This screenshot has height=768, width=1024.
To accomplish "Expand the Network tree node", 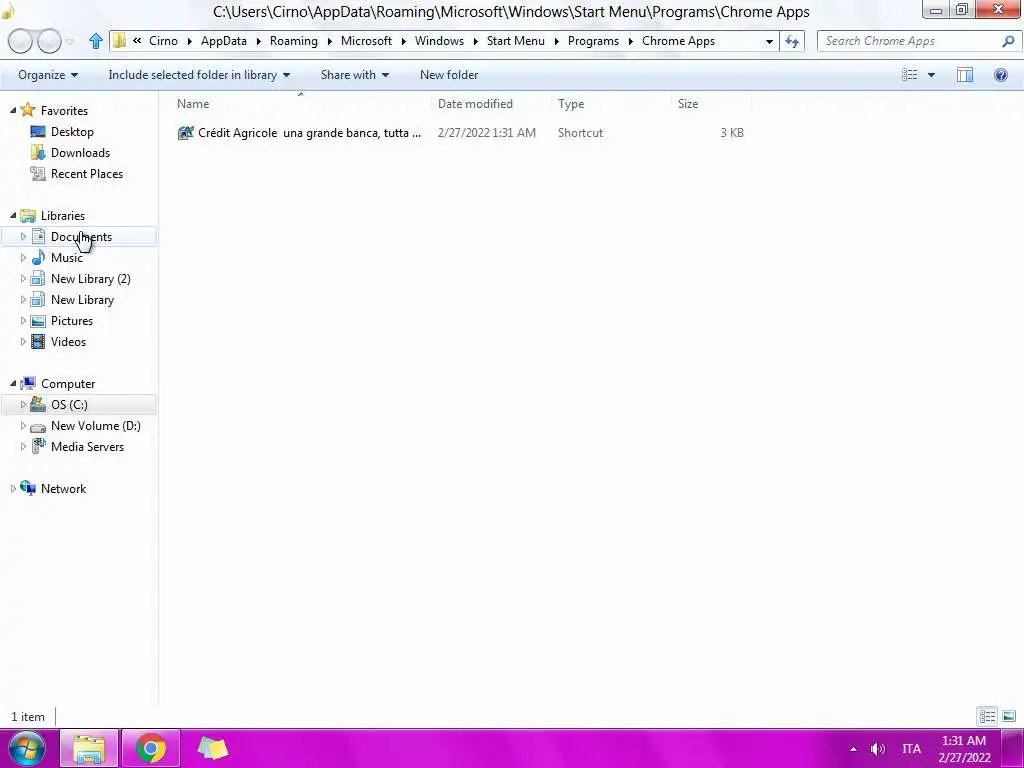I will click(x=13, y=488).
